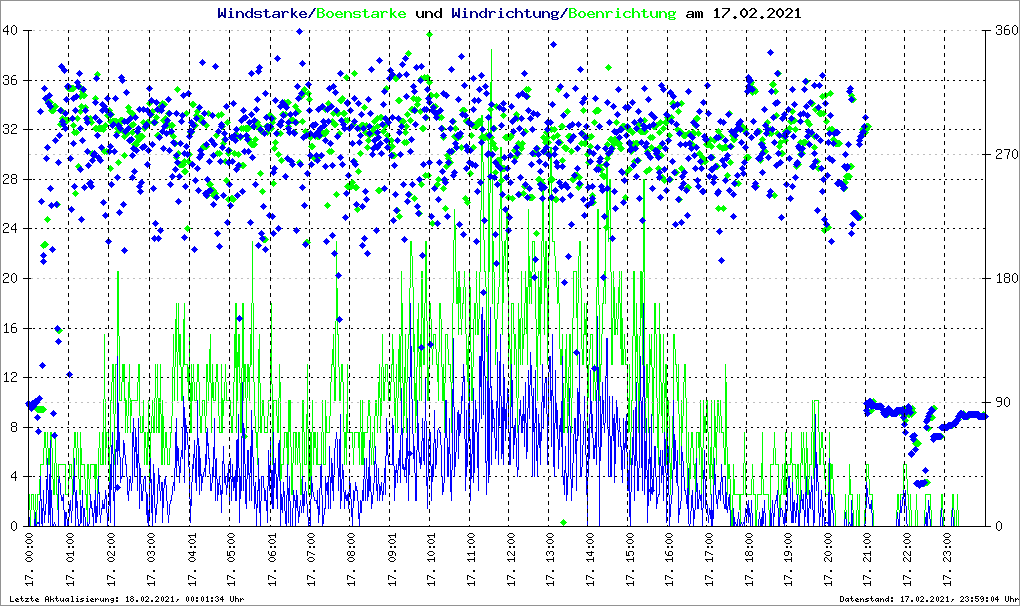Click the 90 degree label on right axis
The width and height of the screenshot is (1020, 606).
point(1001,403)
